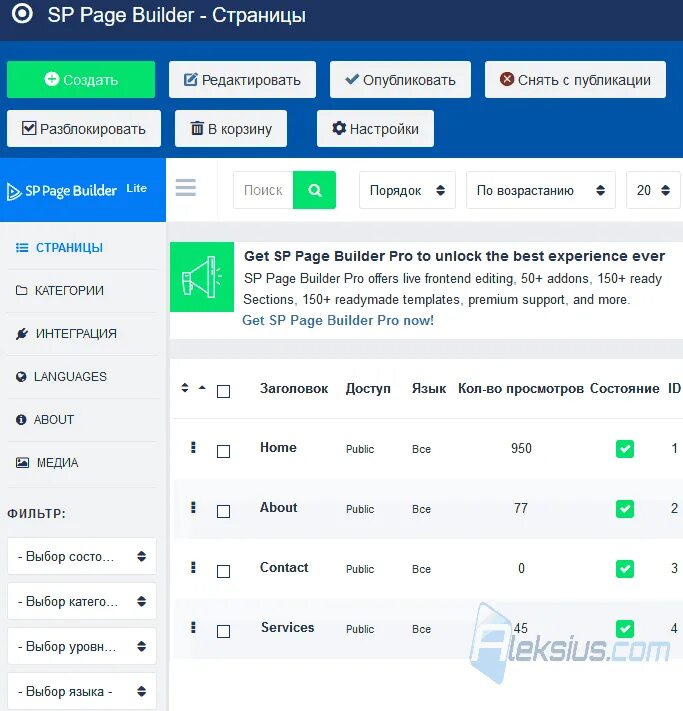683x711 pixels.
Task: Click the green magnifier search button
Action: click(x=314, y=190)
